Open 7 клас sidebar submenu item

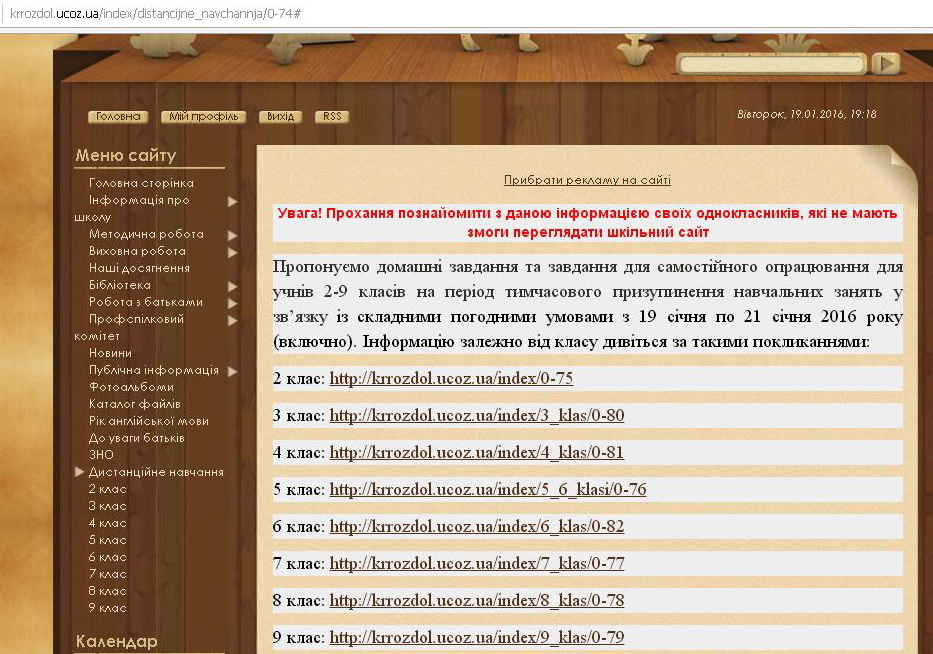[107, 574]
